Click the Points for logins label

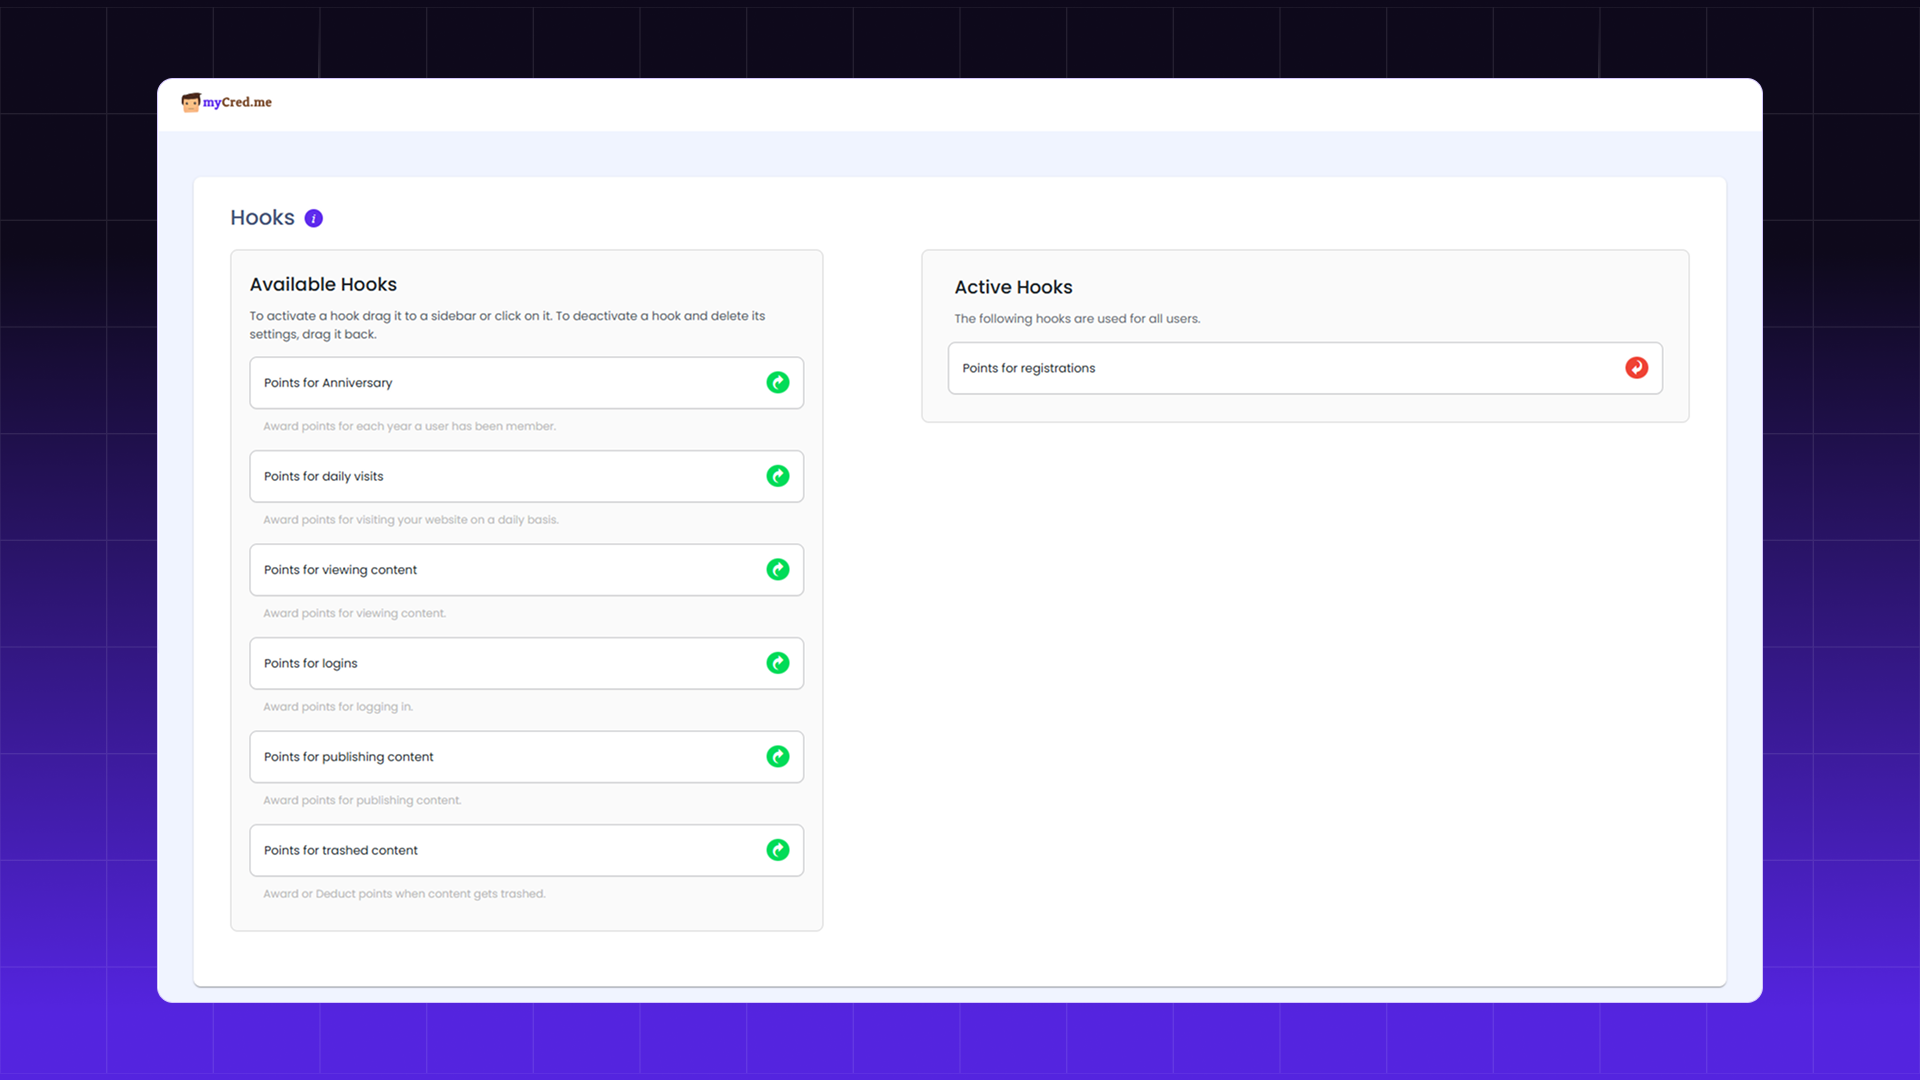click(310, 663)
